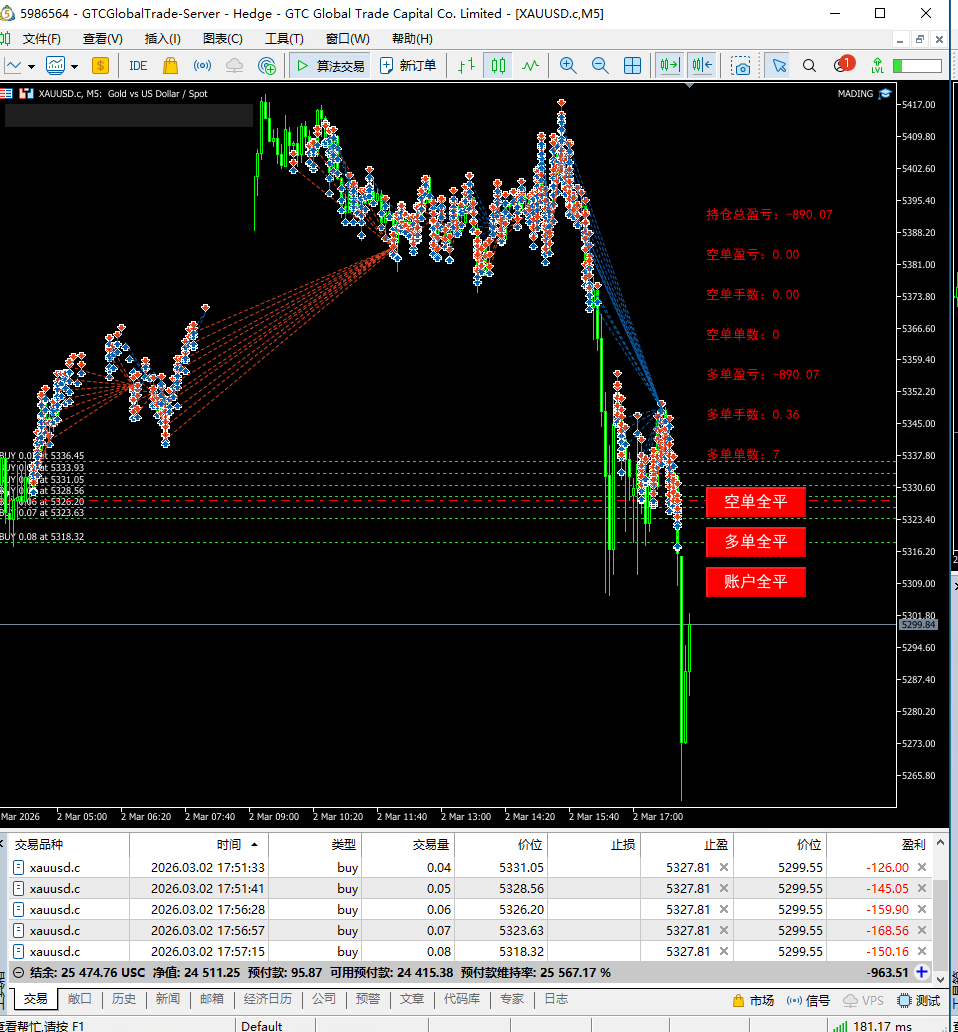The width and height of the screenshot is (958, 1032).
Task: Click the chart shift triangle marker at chart top
Action: coord(689,85)
